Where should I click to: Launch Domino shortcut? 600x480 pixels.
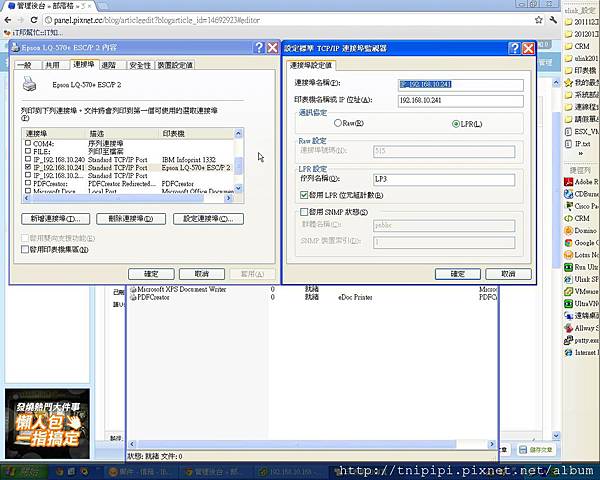(580, 230)
